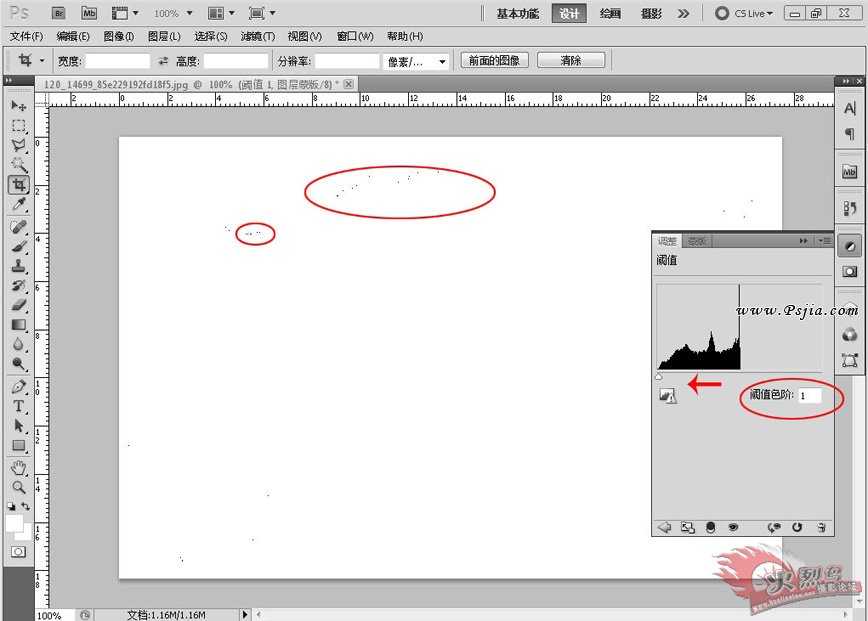Image resolution: width=868 pixels, height=621 pixels.
Task: Switch to the 基本功能 workspace
Action: click(518, 14)
